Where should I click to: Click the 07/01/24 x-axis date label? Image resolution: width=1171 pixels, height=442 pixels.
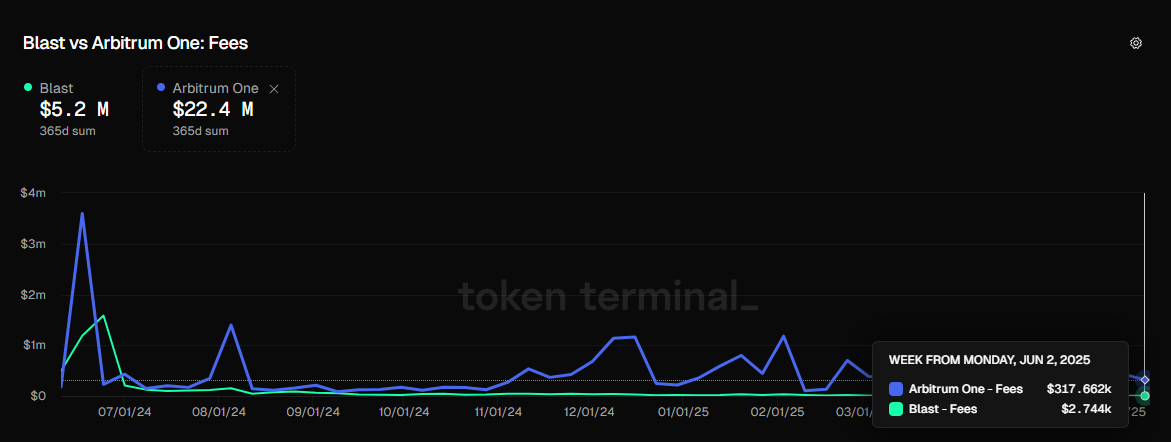click(x=125, y=410)
